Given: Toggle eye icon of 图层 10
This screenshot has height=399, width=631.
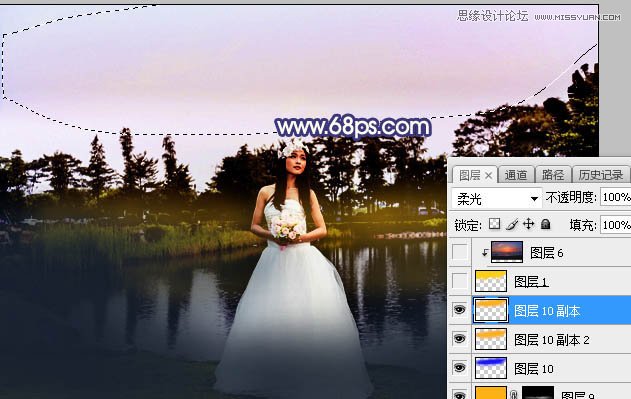Looking at the screenshot, I should pyautogui.click(x=460, y=368).
